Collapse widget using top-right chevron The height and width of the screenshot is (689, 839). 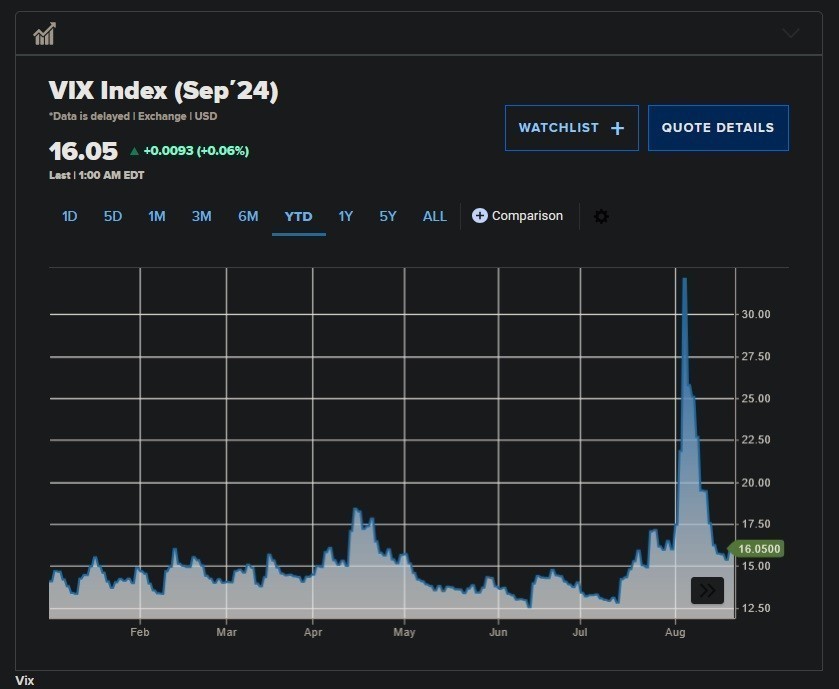click(x=790, y=33)
